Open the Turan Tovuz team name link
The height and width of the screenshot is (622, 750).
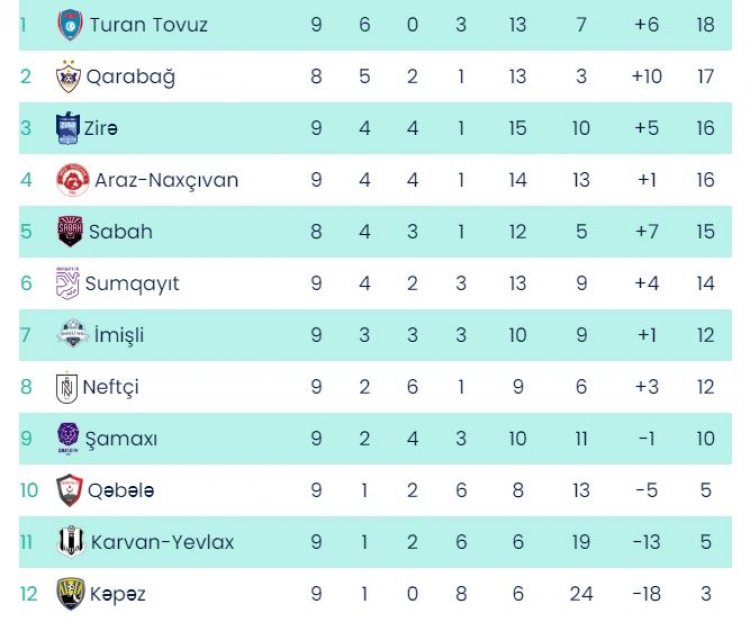point(149,24)
